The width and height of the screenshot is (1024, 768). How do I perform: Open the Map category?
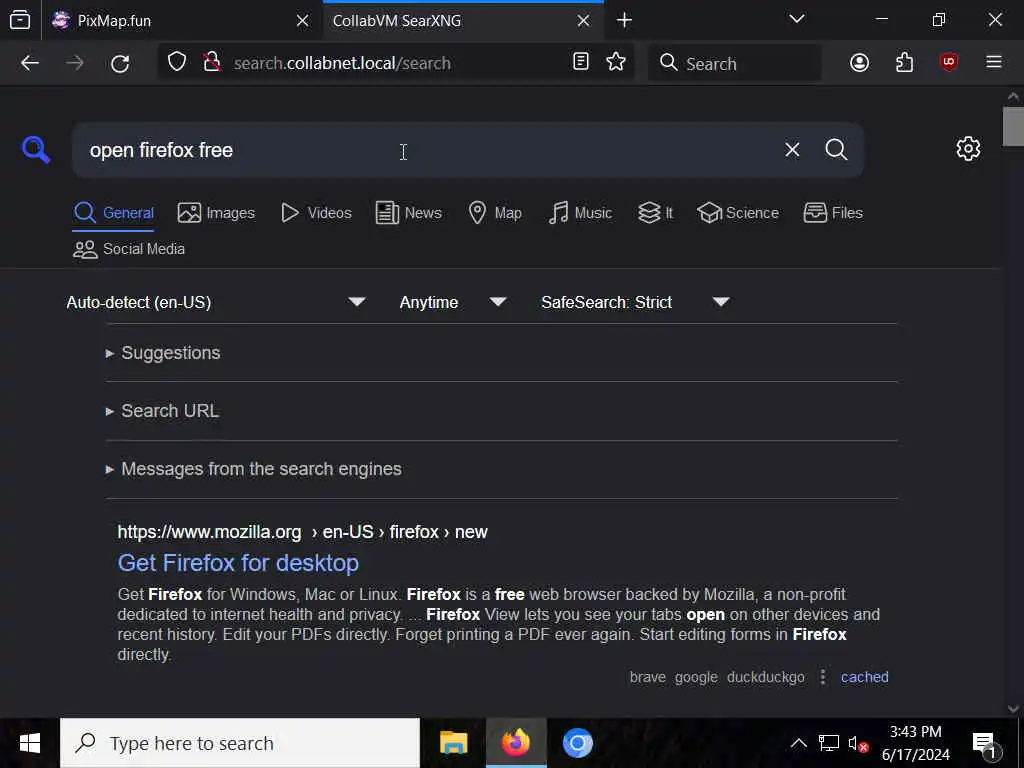pos(495,213)
